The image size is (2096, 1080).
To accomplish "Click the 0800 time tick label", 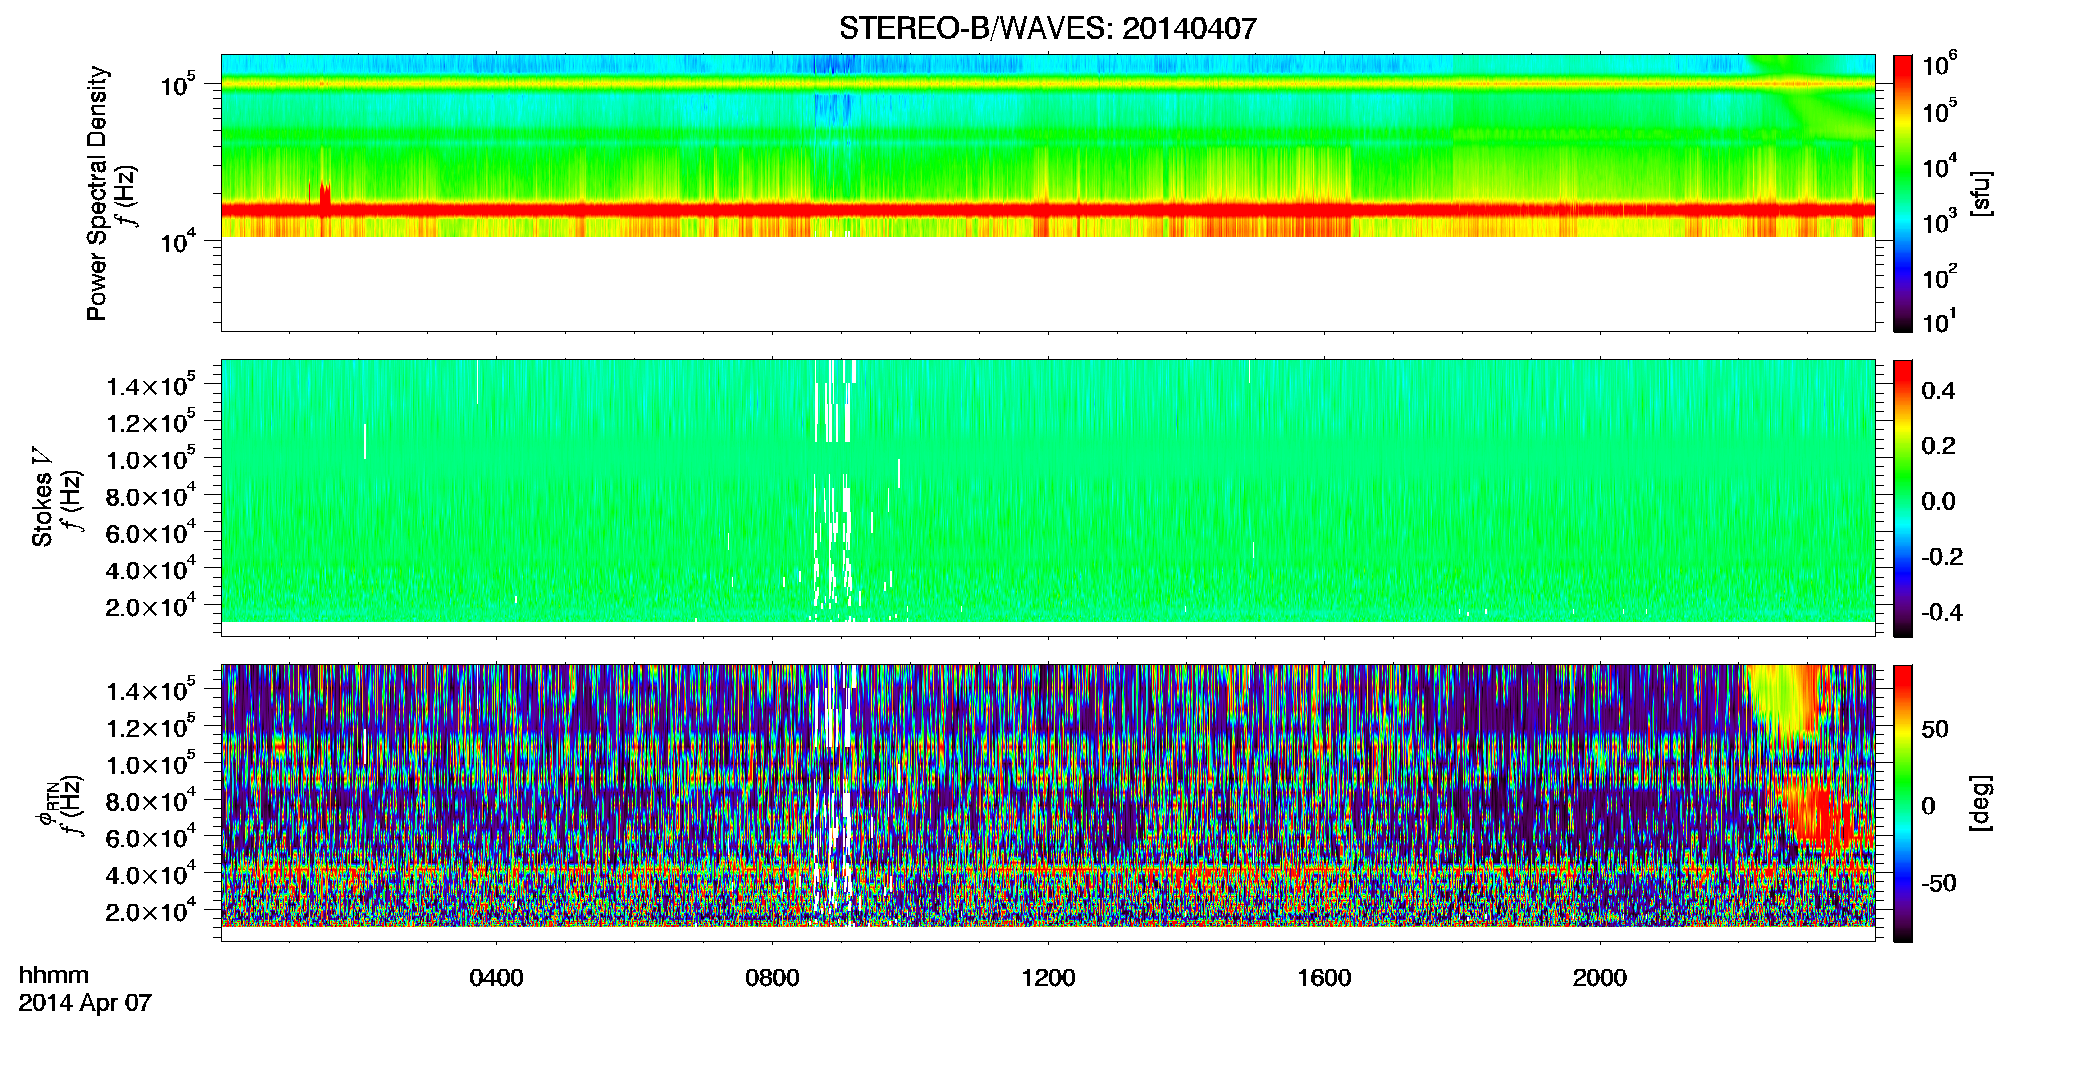I will (x=772, y=978).
